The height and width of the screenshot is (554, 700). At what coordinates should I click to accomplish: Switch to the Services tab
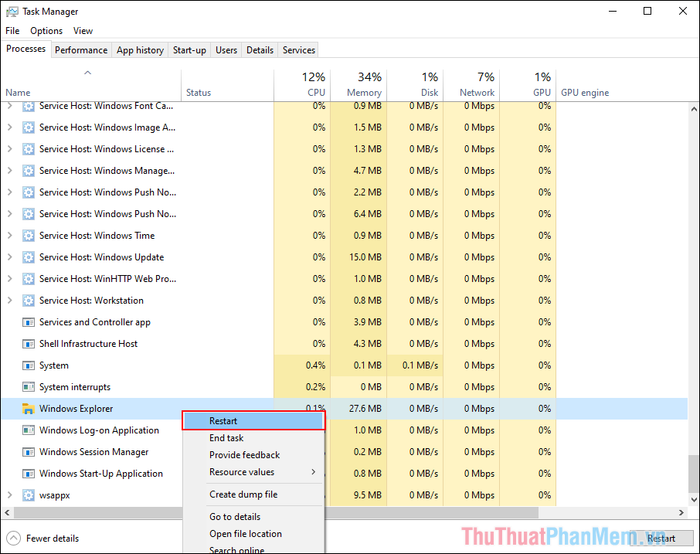pos(299,50)
